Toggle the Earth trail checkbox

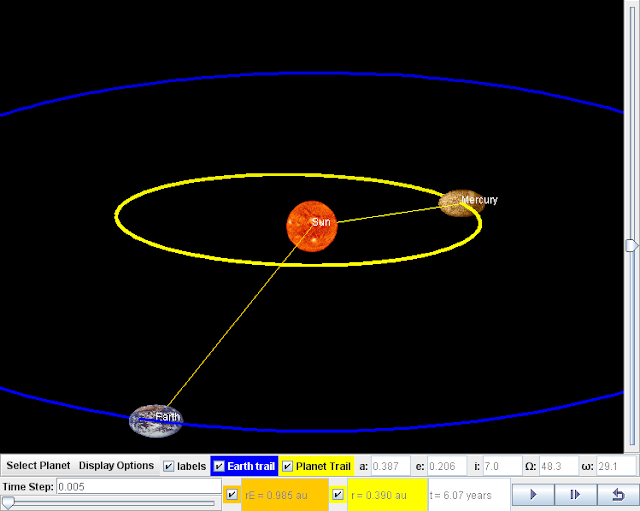219,466
